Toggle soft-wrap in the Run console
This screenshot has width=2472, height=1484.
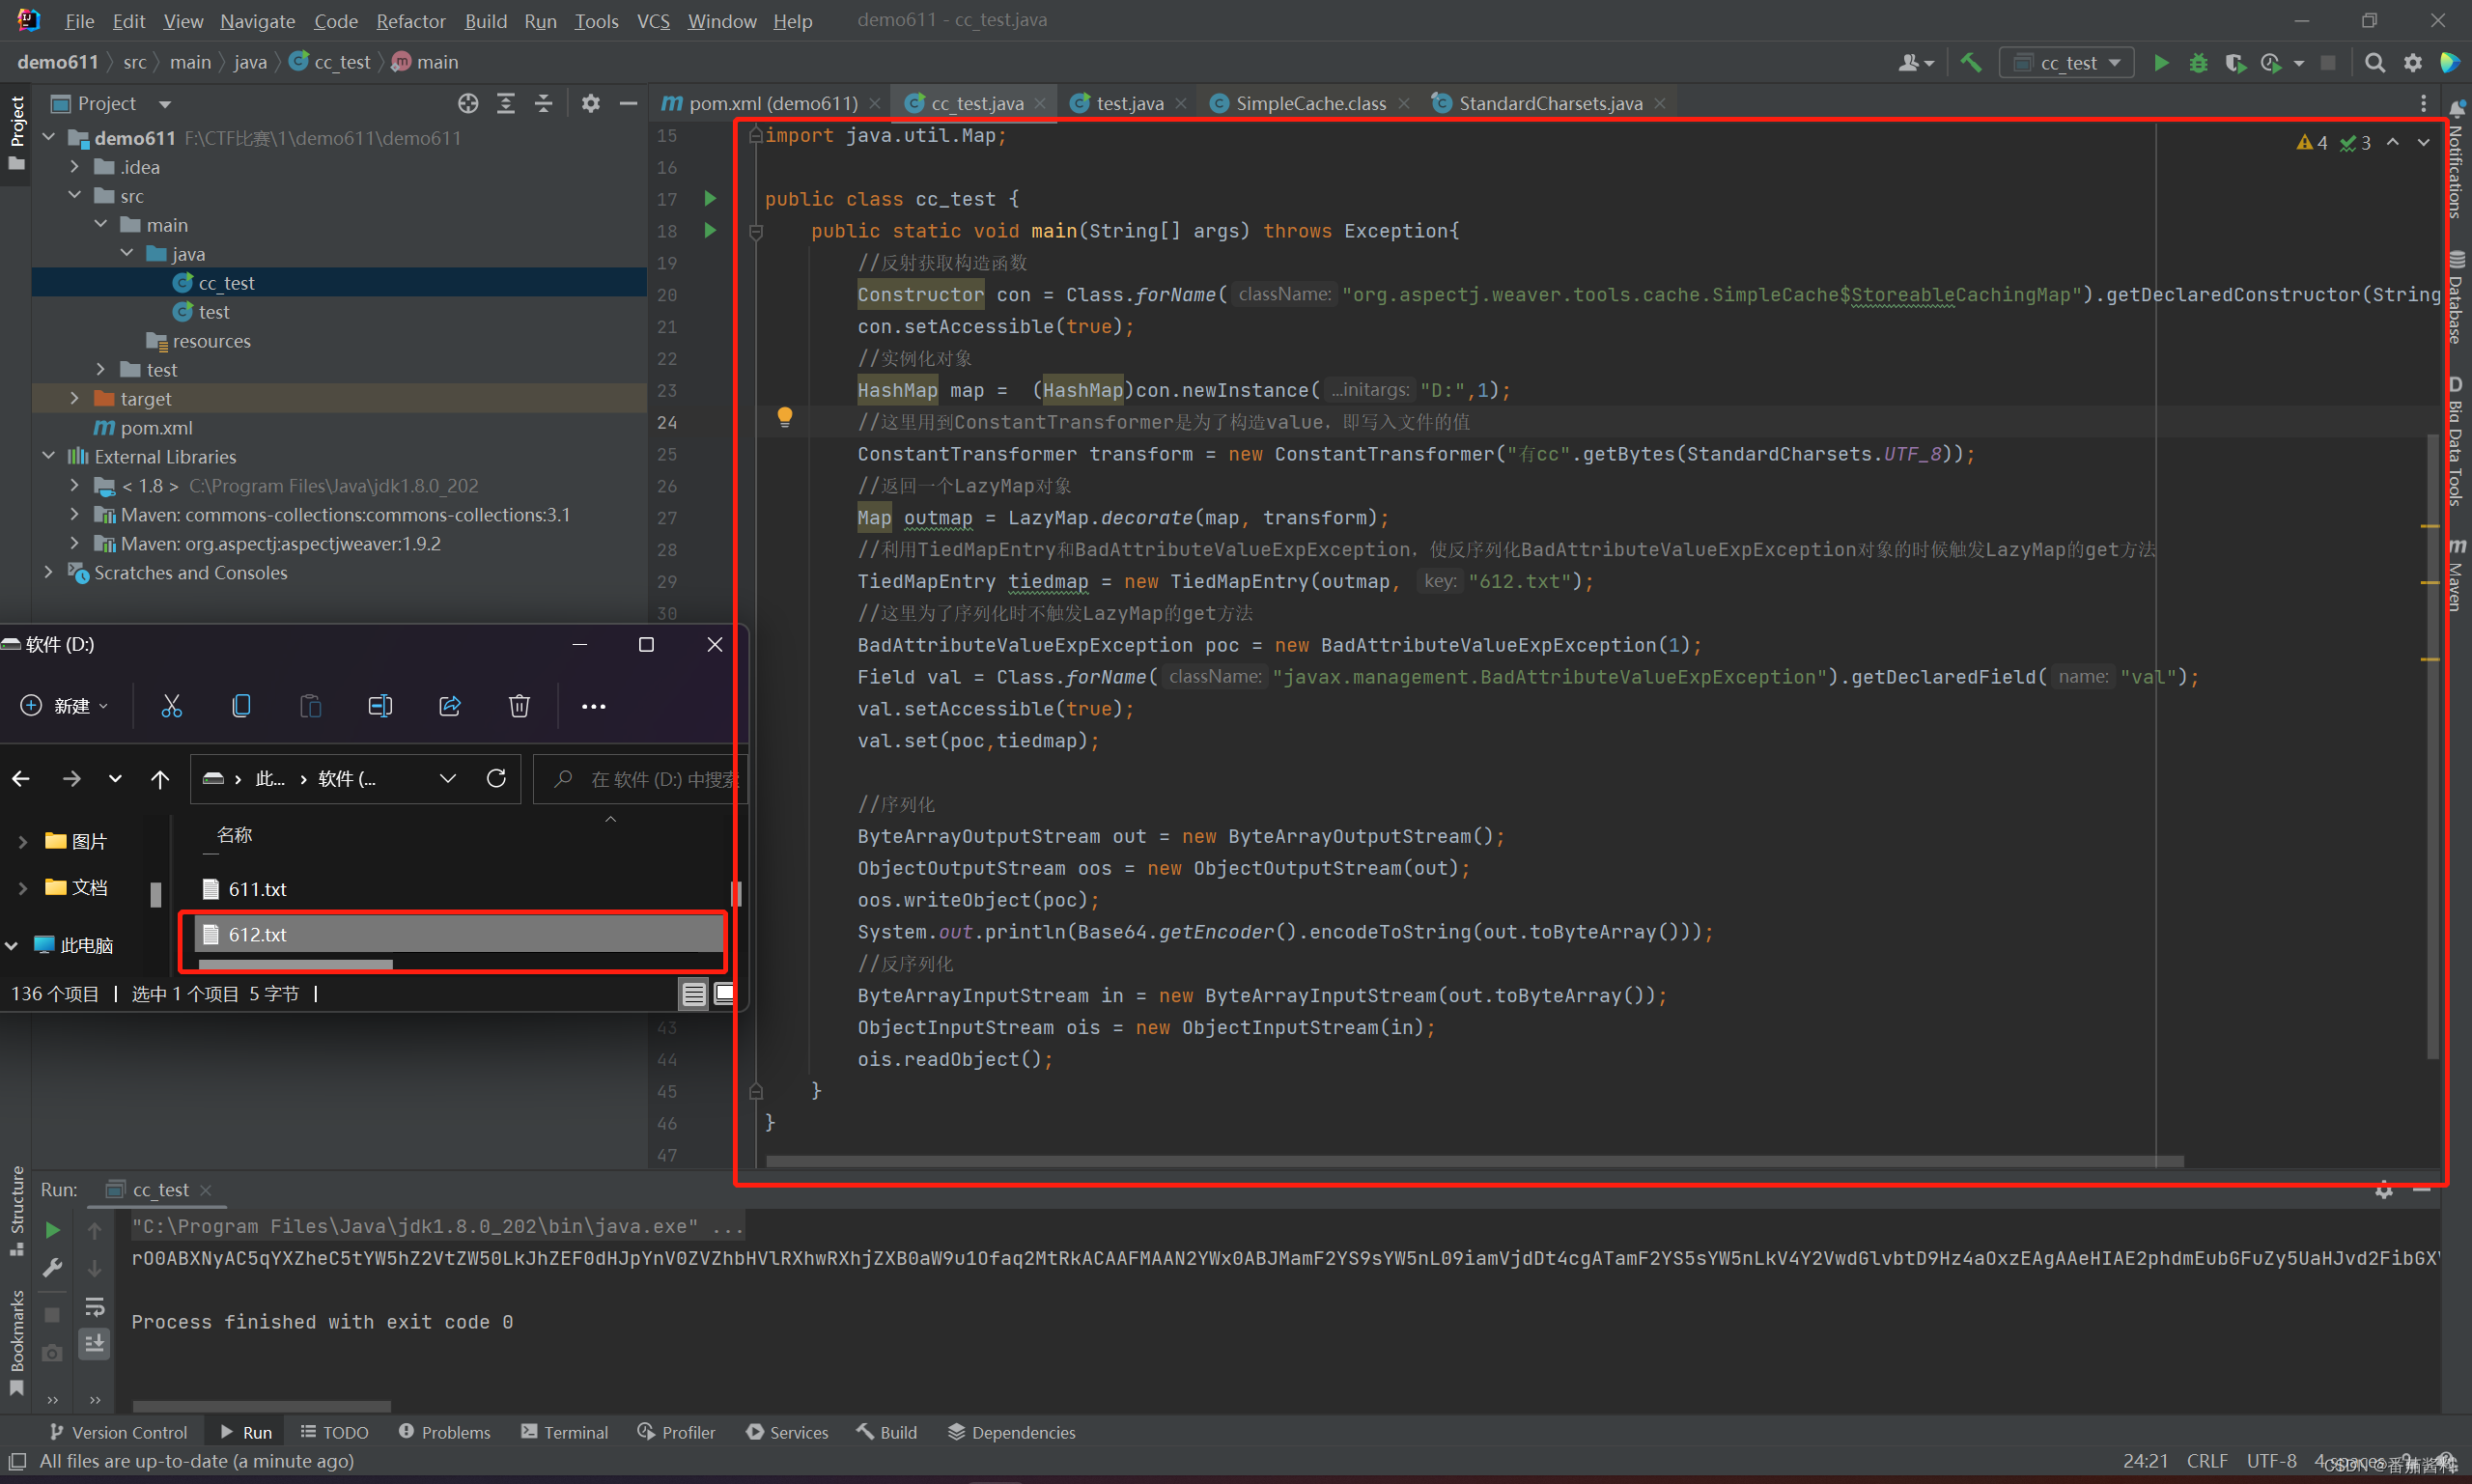(95, 1307)
